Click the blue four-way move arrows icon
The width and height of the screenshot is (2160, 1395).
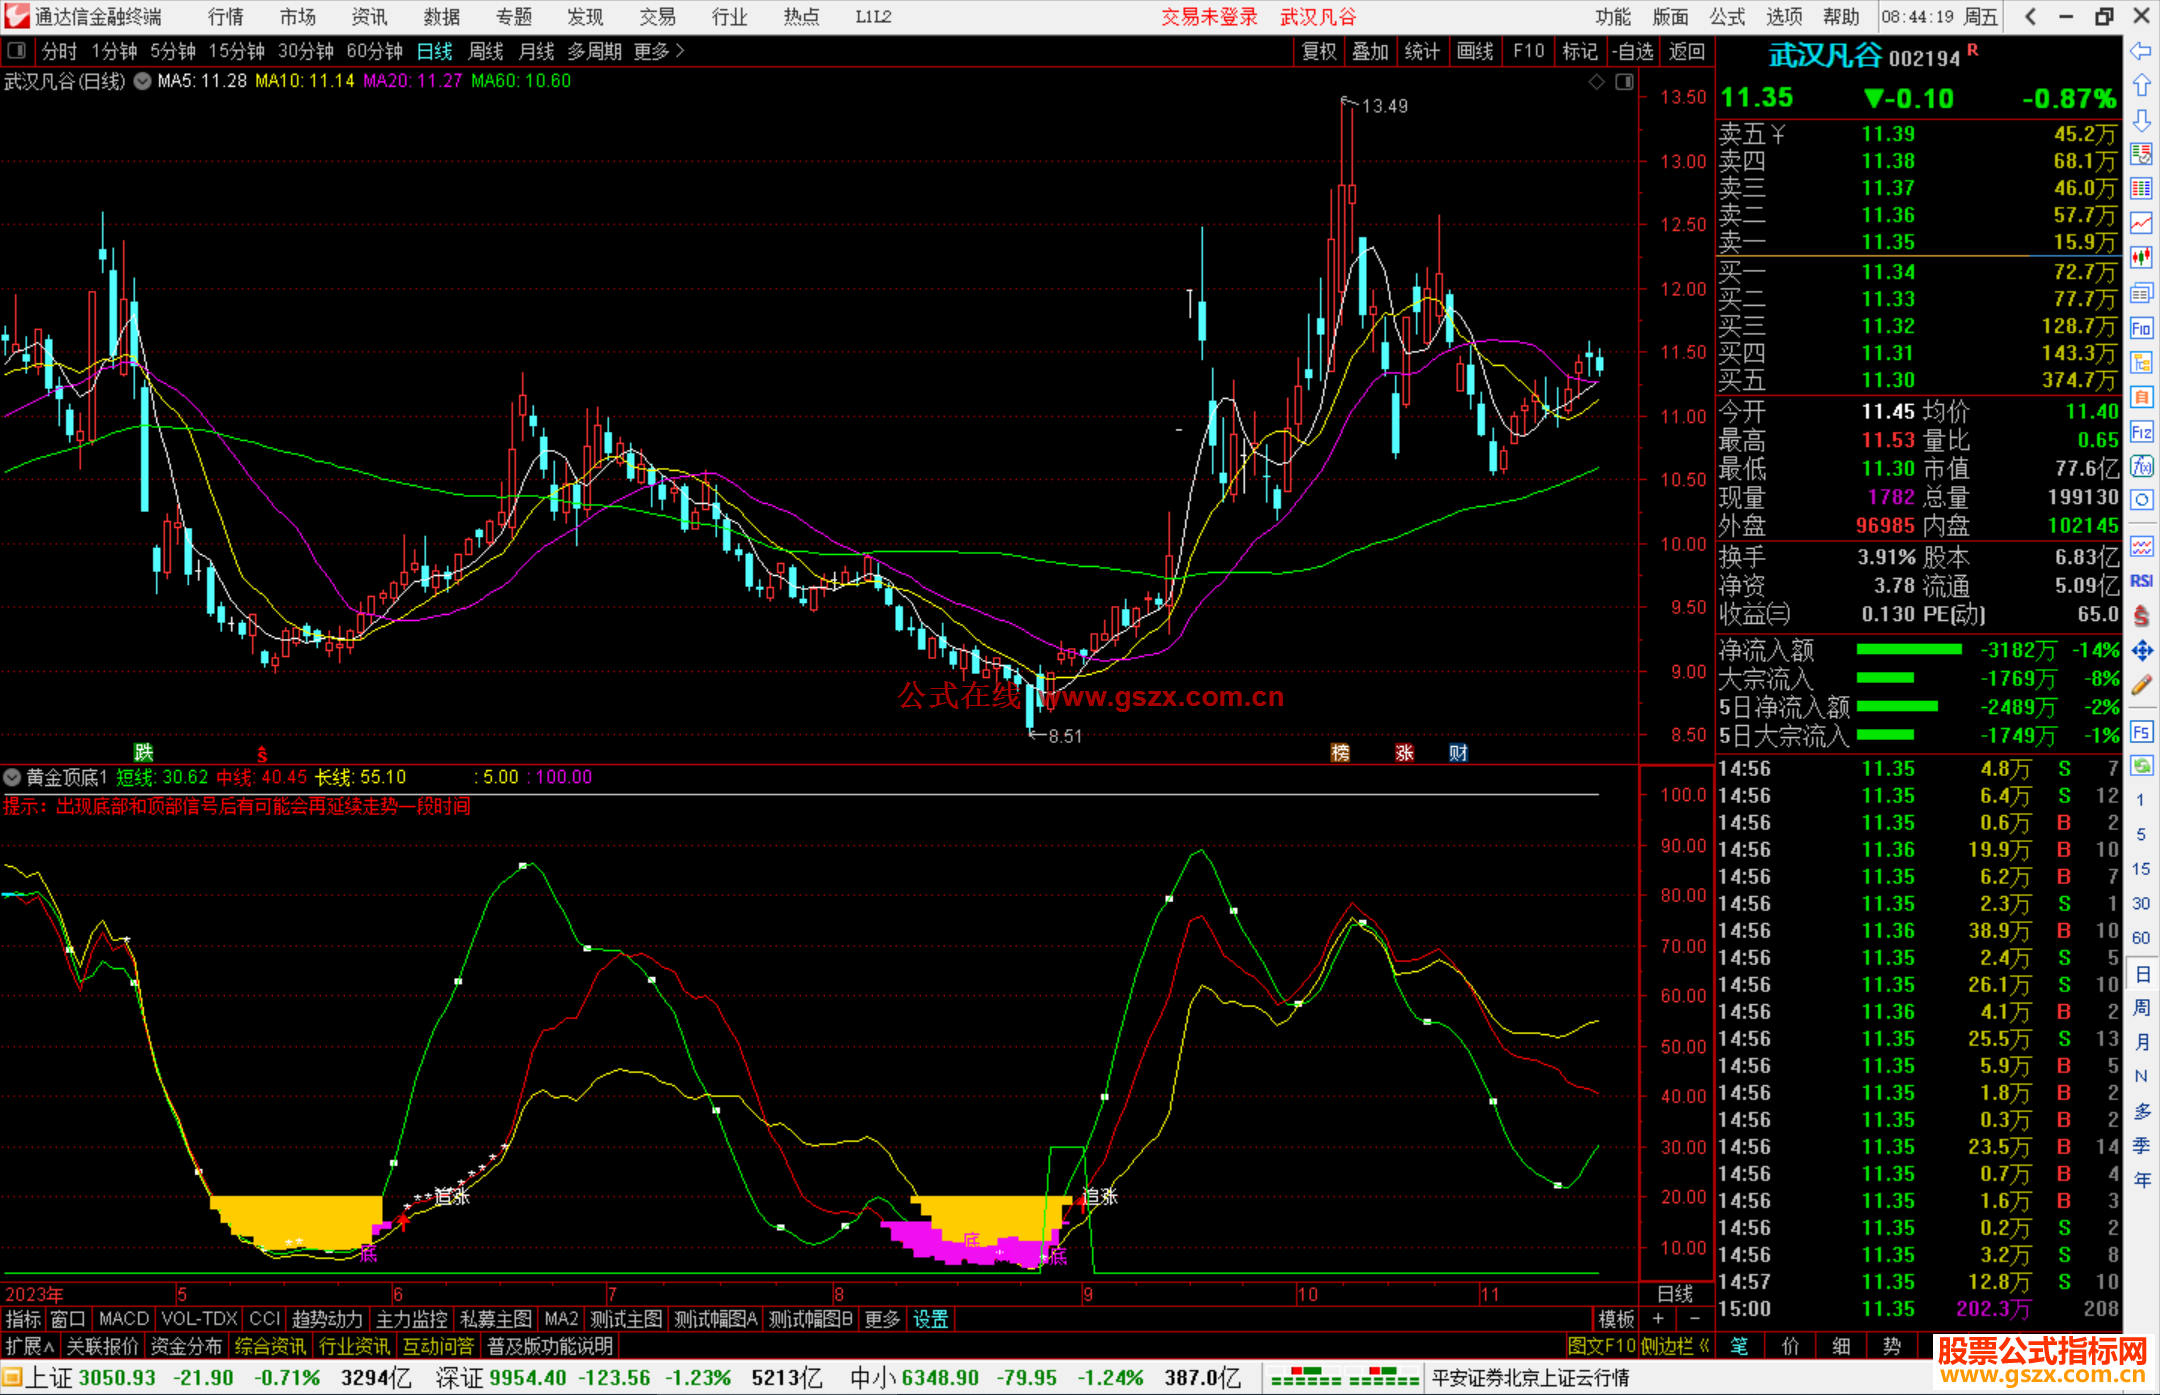pyautogui.click(x=2141, y=651)
